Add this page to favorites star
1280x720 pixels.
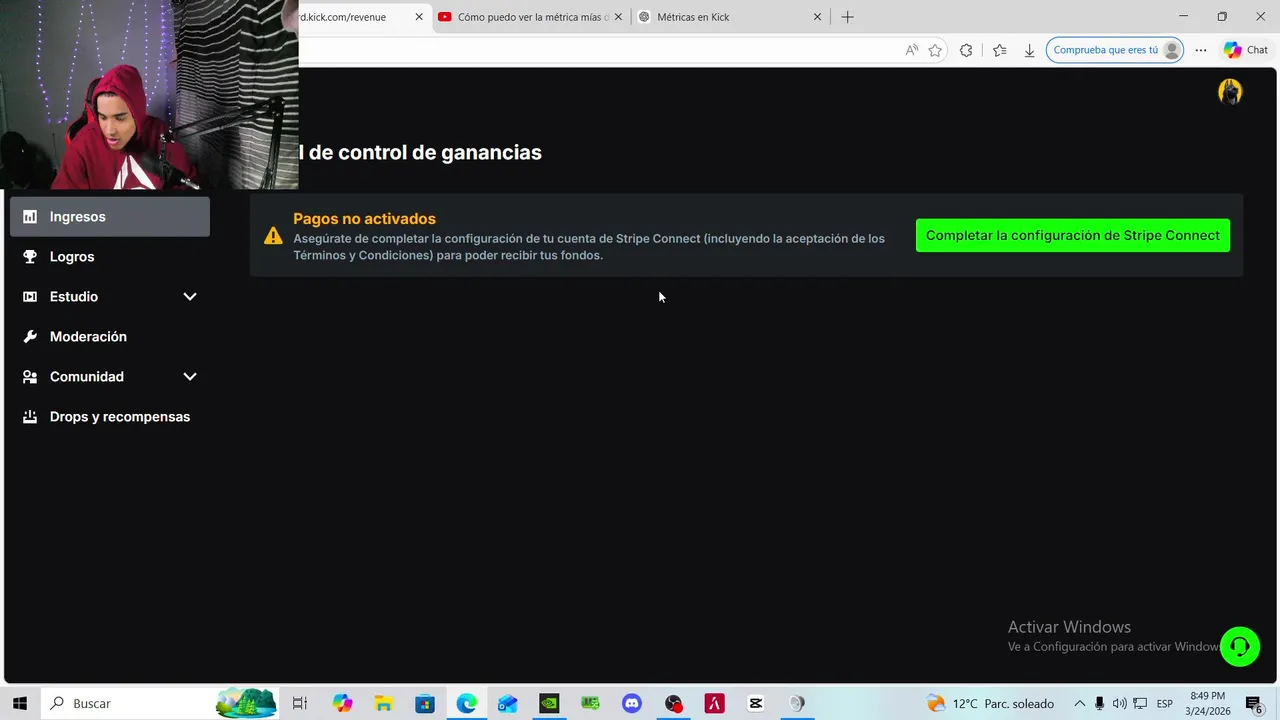coord(935,50)
